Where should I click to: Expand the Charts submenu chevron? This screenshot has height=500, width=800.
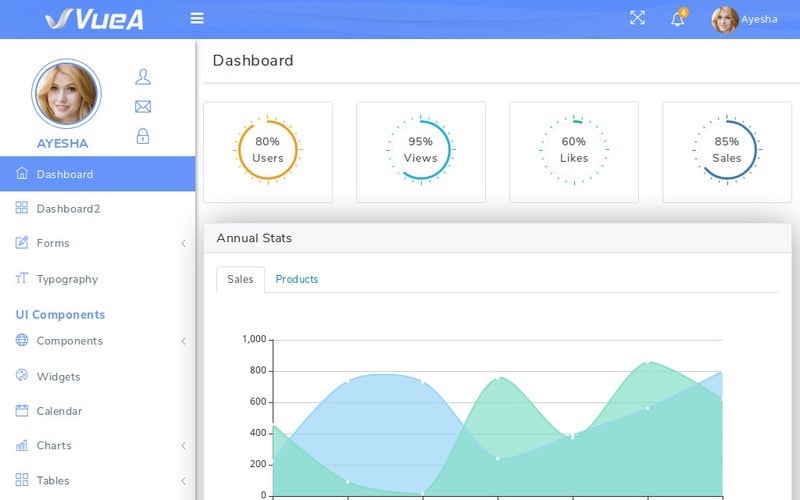coord(183,446)
